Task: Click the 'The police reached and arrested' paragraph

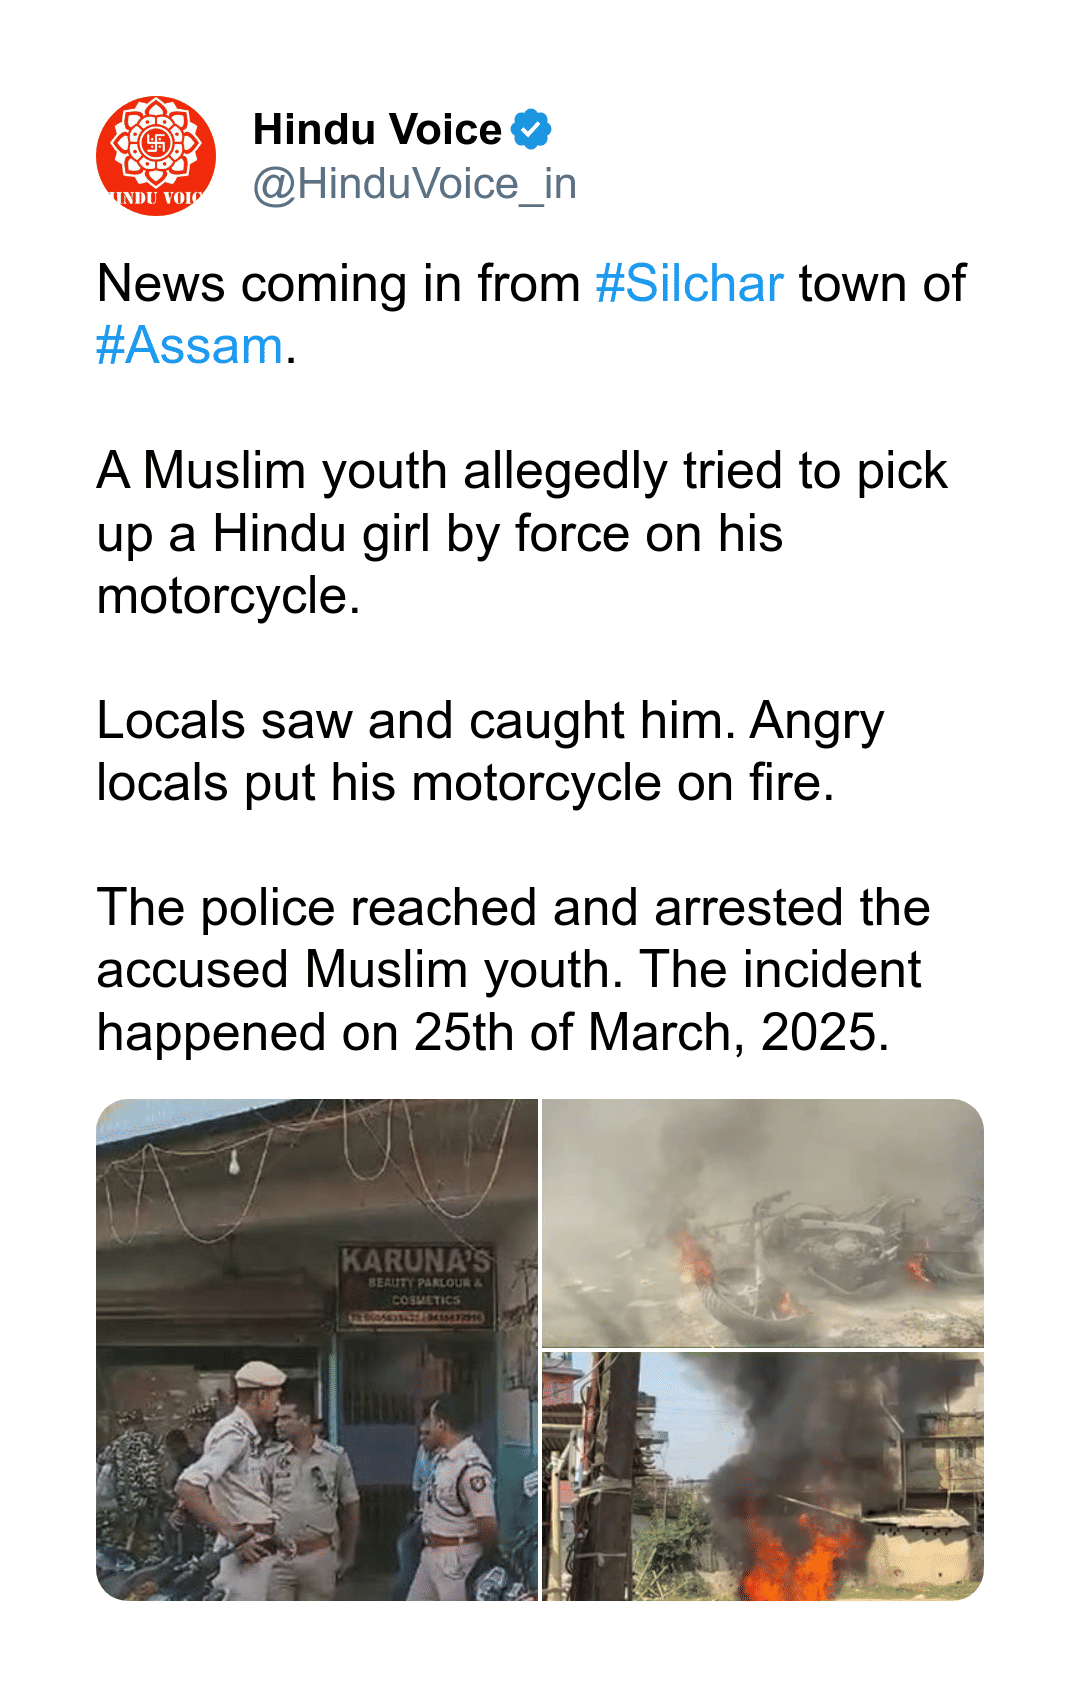Action: (x=514, y=970)
